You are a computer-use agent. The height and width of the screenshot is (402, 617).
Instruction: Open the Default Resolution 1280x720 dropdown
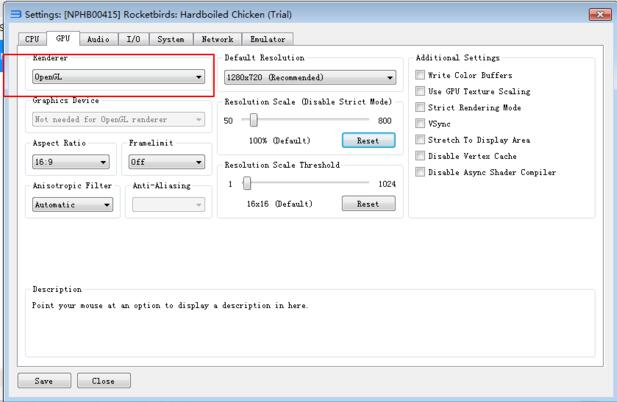click(x=310, y=77)
